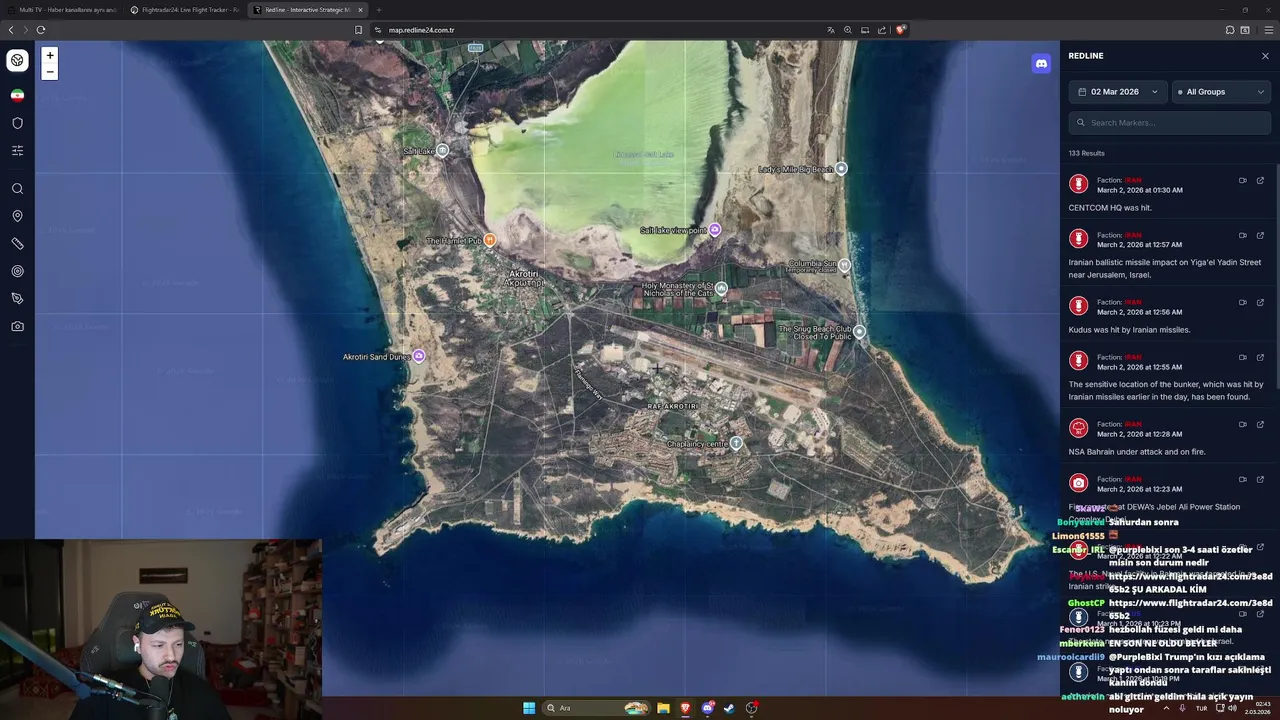Switch to the Multi TV browser tab
The width and height of the screenshot is (1280, 720).
click(62, 10)
